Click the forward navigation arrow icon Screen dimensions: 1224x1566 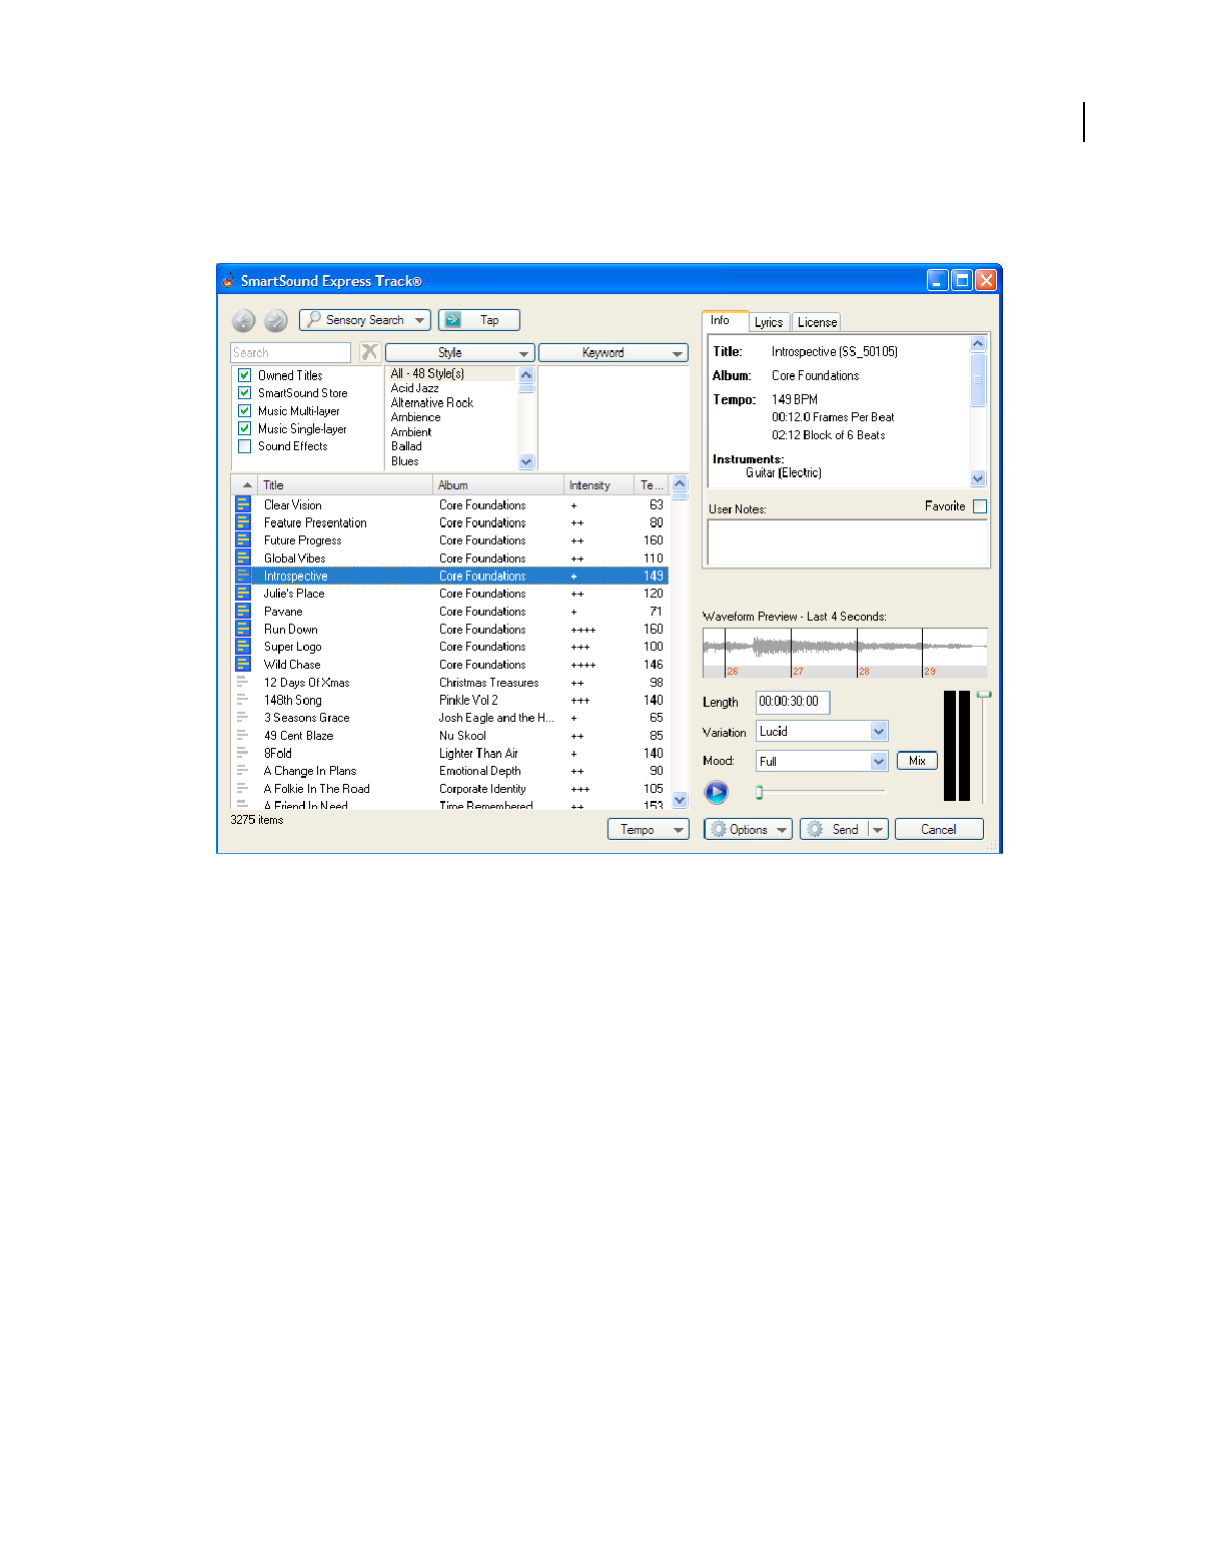[x=276, y=321]
